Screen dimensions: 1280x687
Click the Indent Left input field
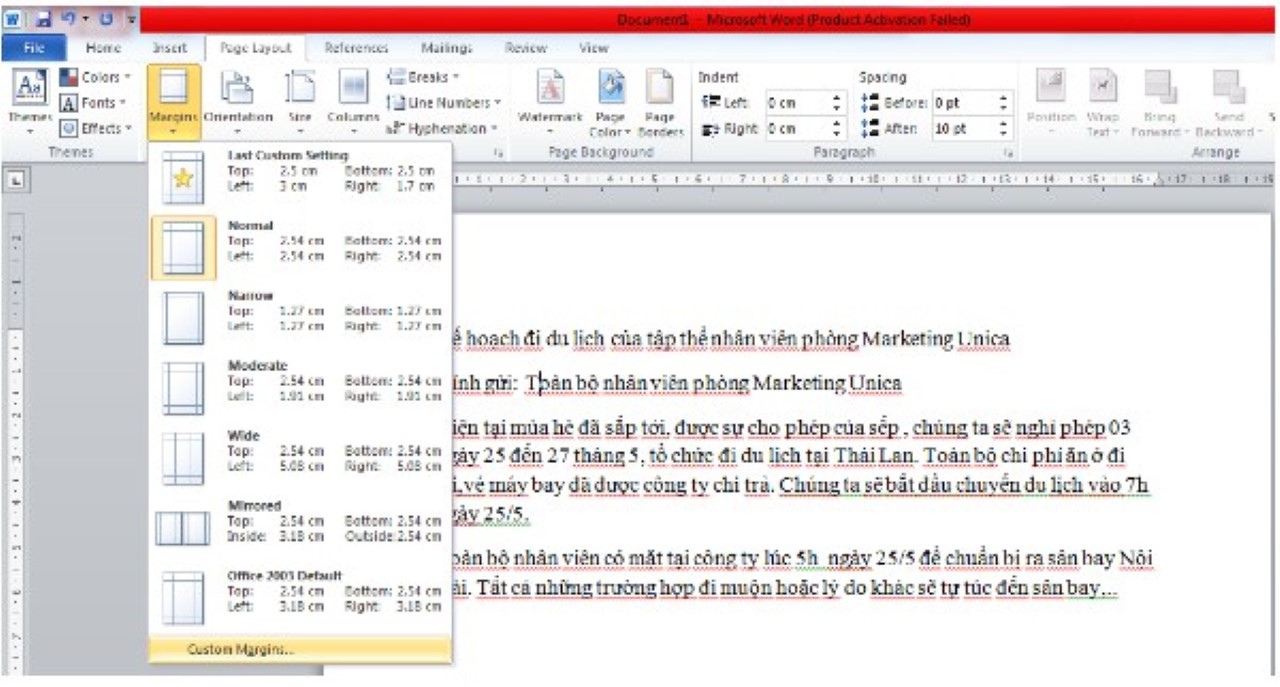pyautogui.click(x=797, y=103)
